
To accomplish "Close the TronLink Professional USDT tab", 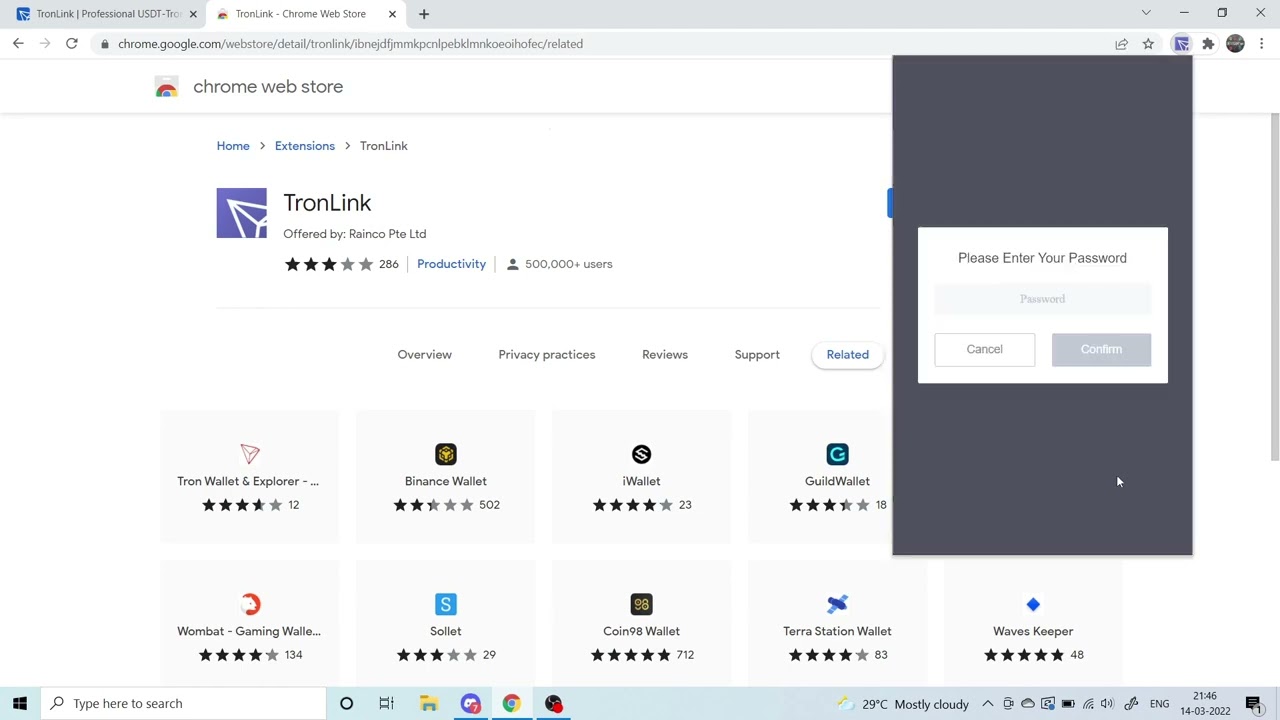I will point(193,14).
